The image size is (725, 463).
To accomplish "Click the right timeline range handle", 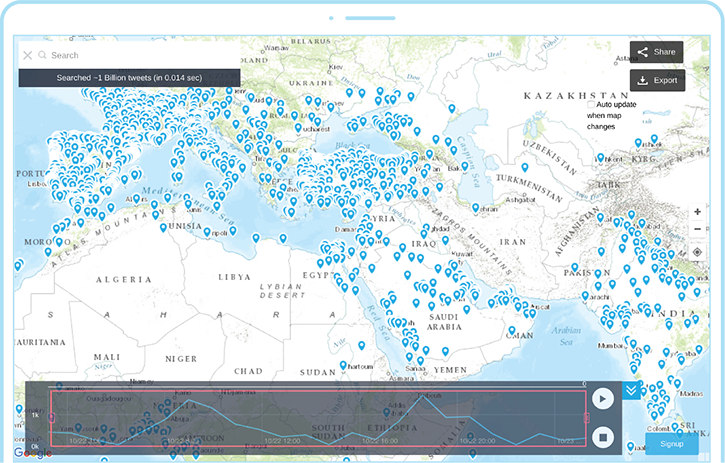I will click(587, 418).
